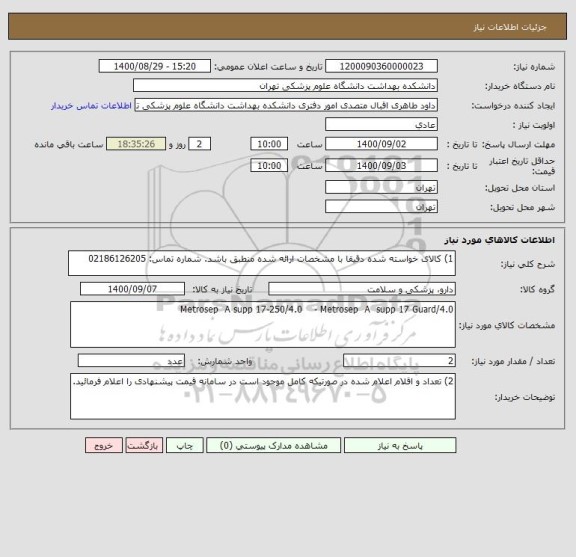Click the توضیحات خریدار label
This screenshot has height=557, width=576.
click(x=525, y=397)
